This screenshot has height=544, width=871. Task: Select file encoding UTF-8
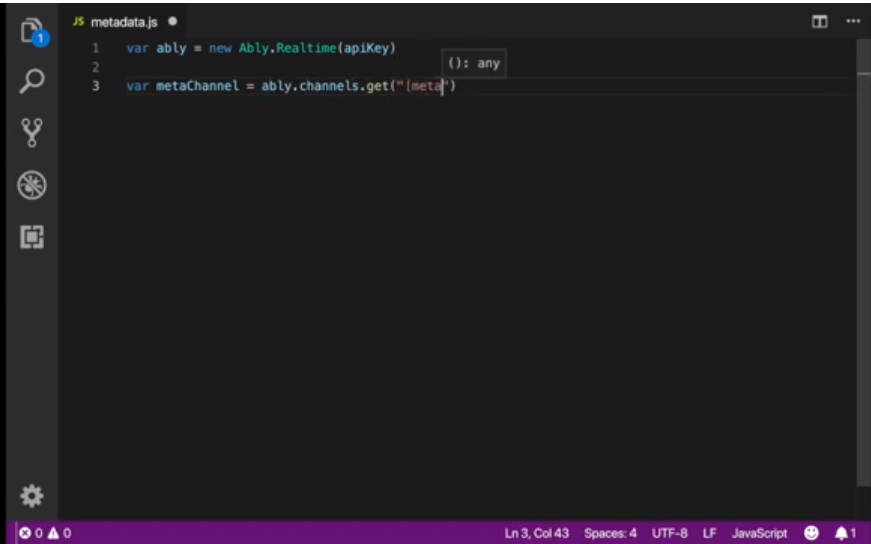pos(669,533)
